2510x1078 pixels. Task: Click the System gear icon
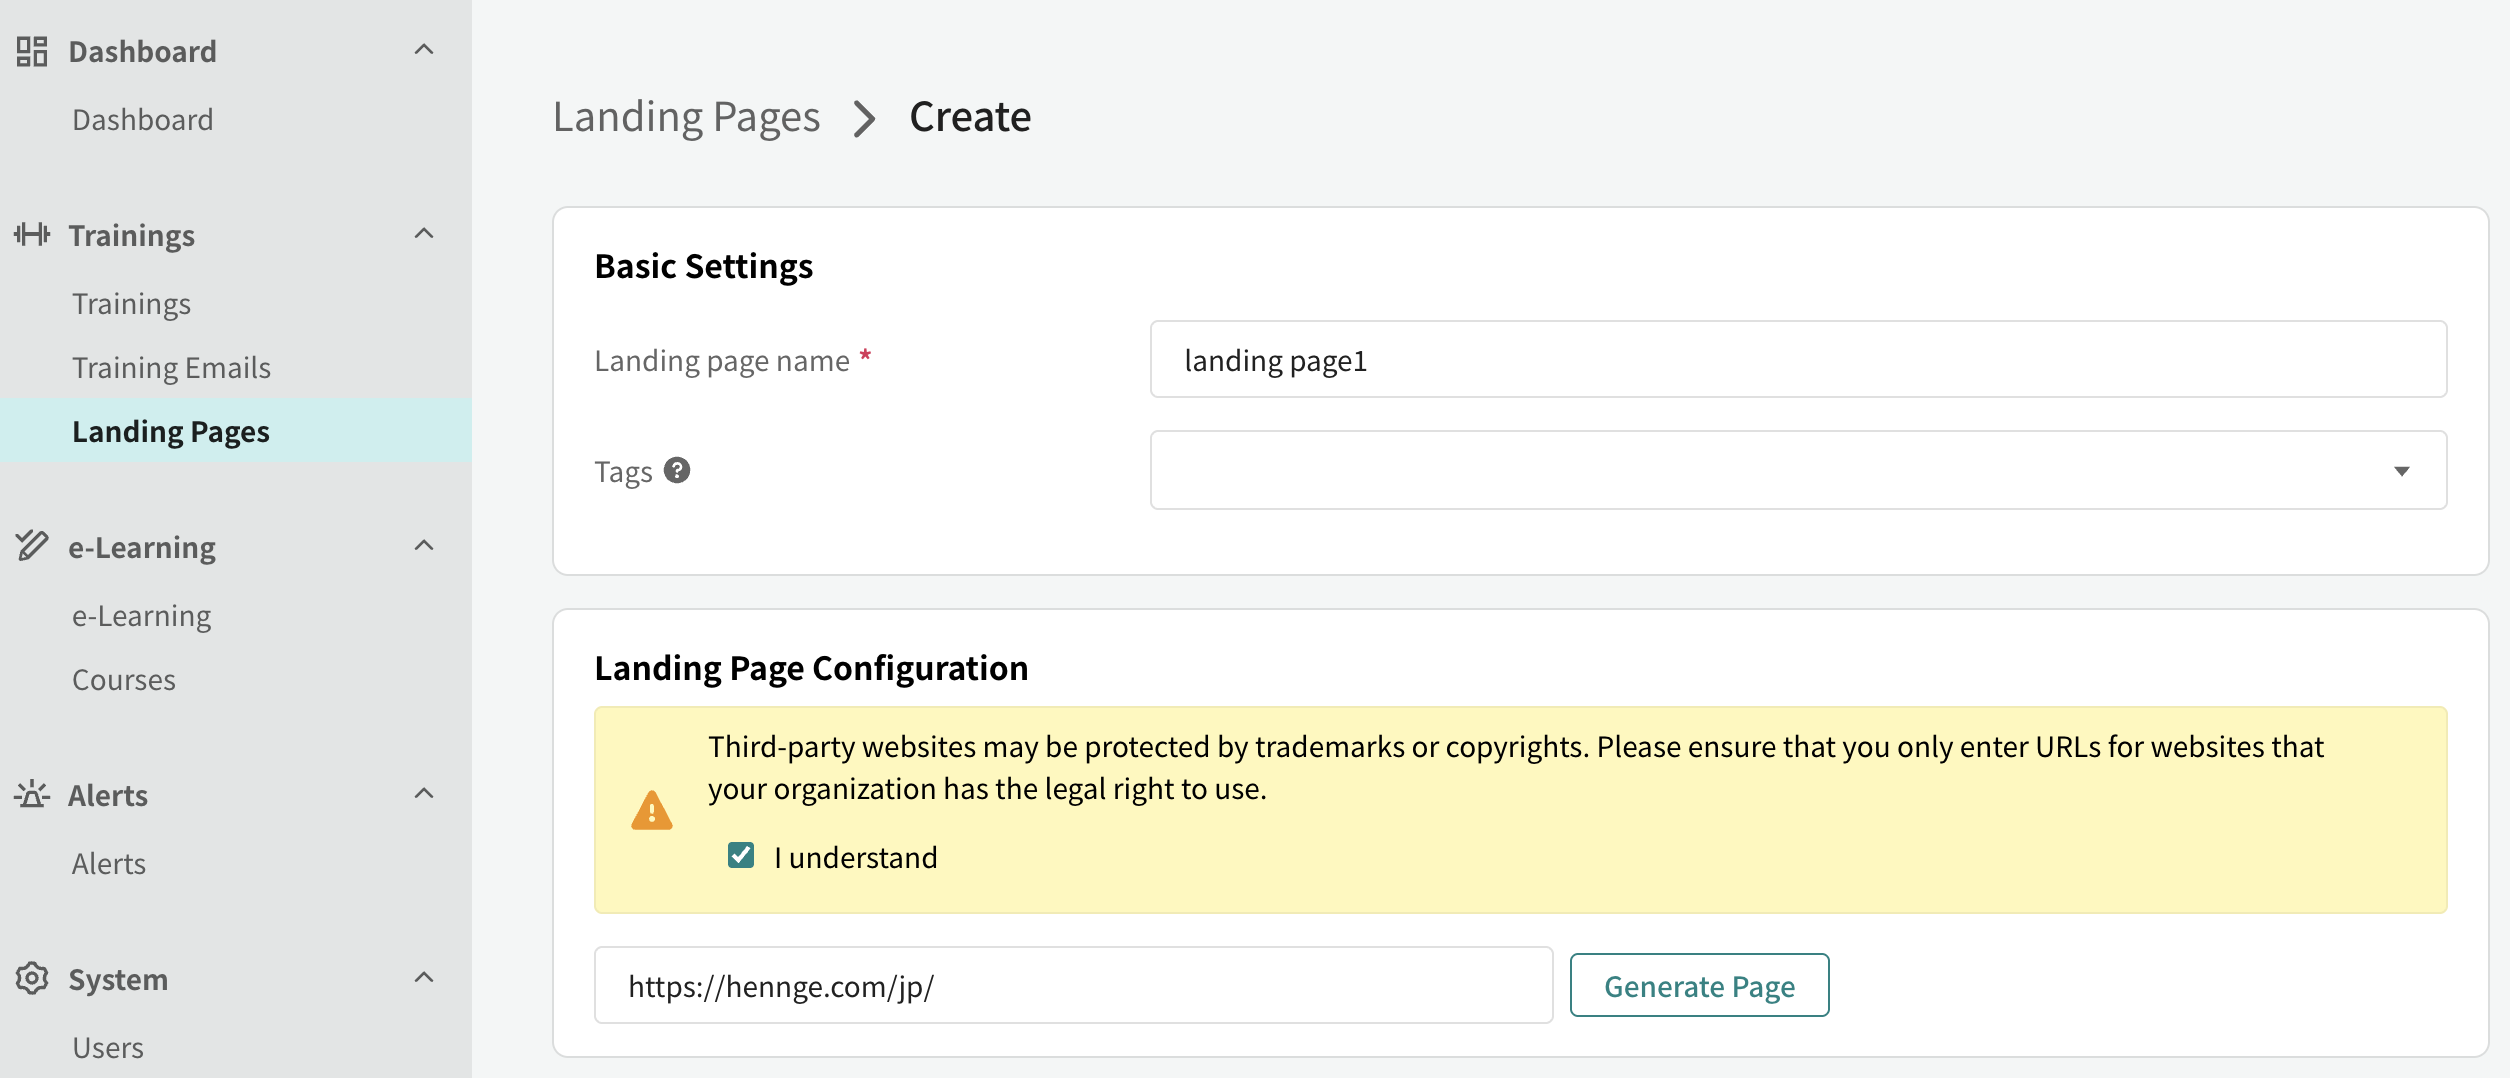(x=32, y=979)
